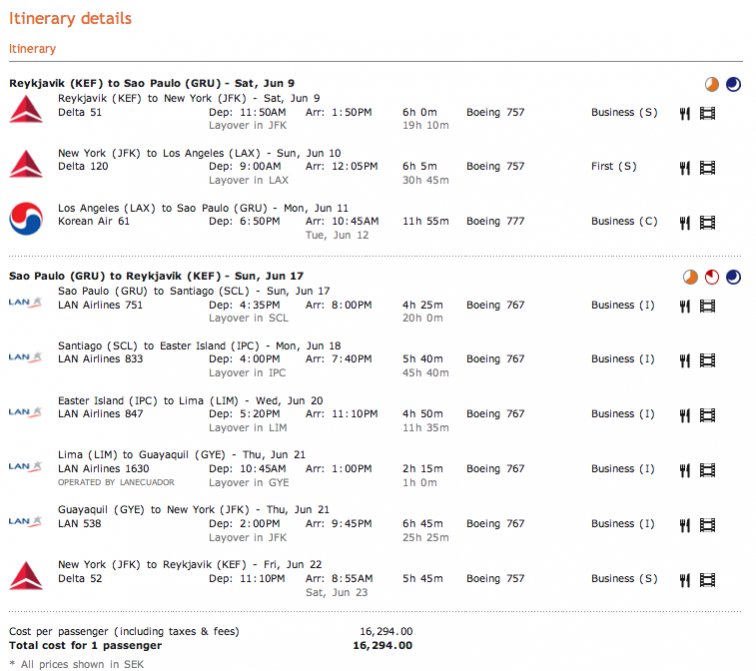Click the red clock icon on the Sao Paulo to Reykjavik header
This screenshot has width=756, height=671.
(x=711, y=277)
